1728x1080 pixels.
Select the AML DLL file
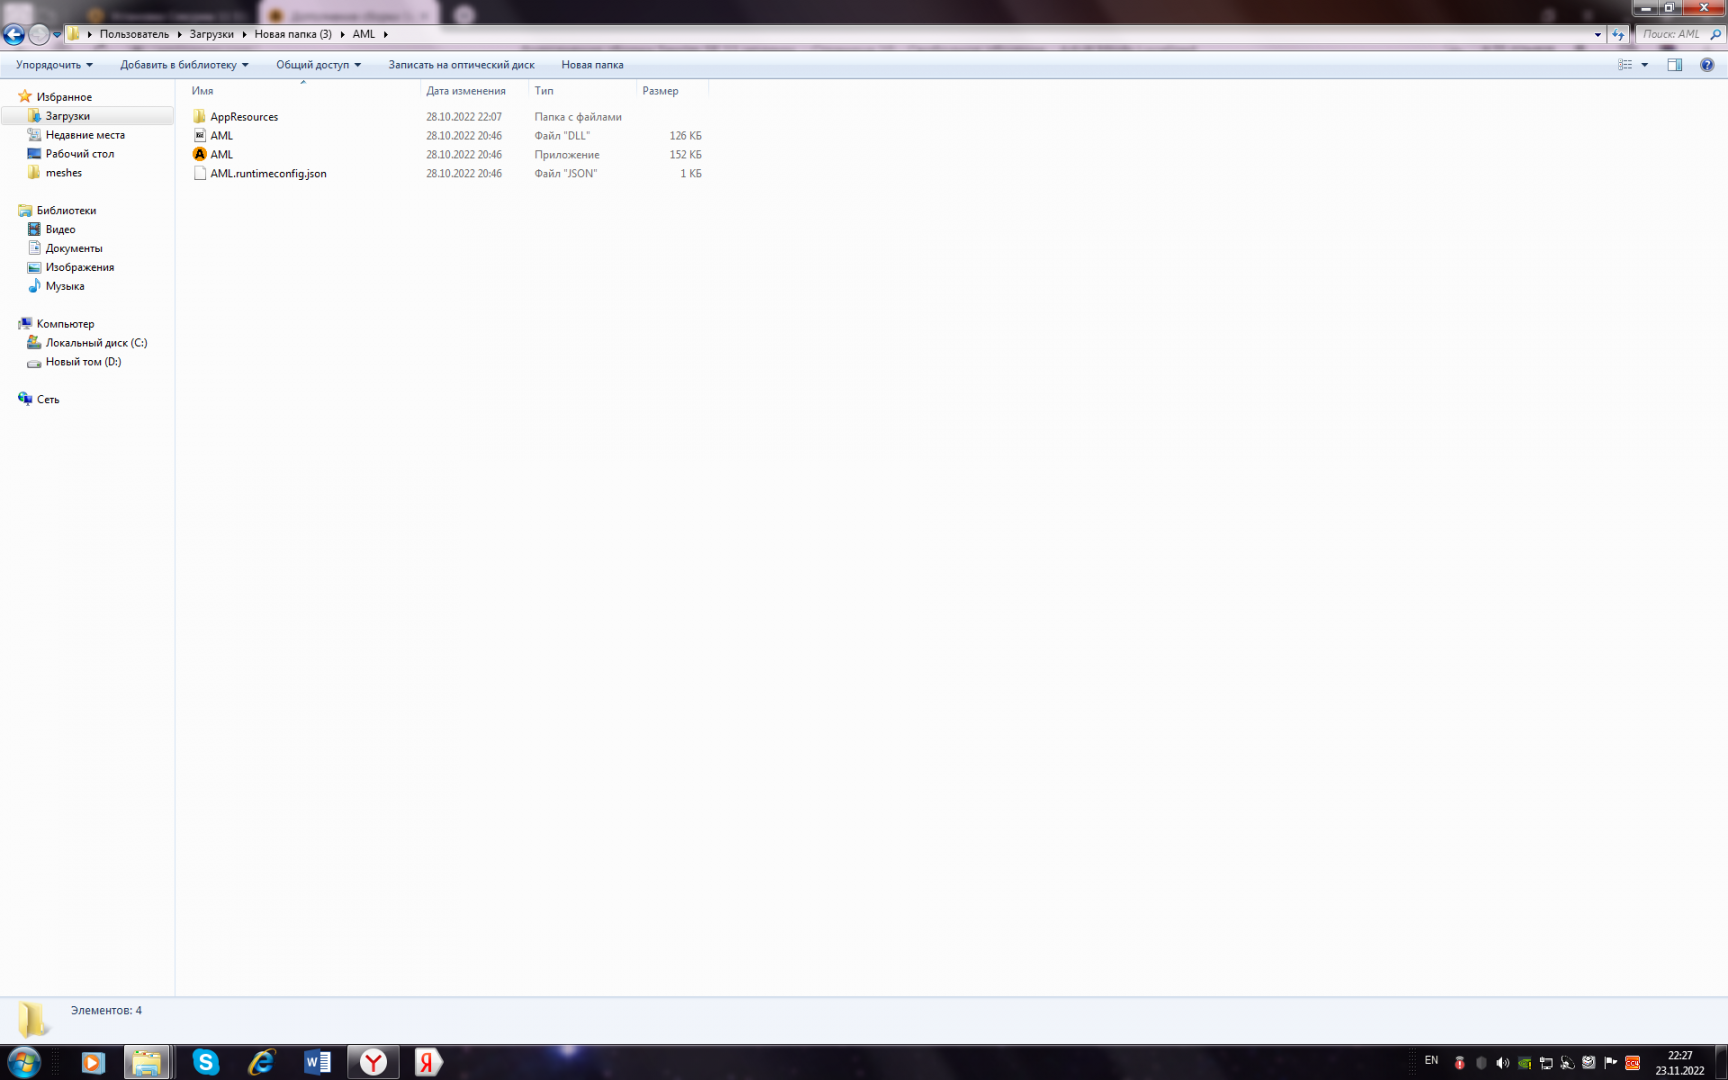coord(221,136)
